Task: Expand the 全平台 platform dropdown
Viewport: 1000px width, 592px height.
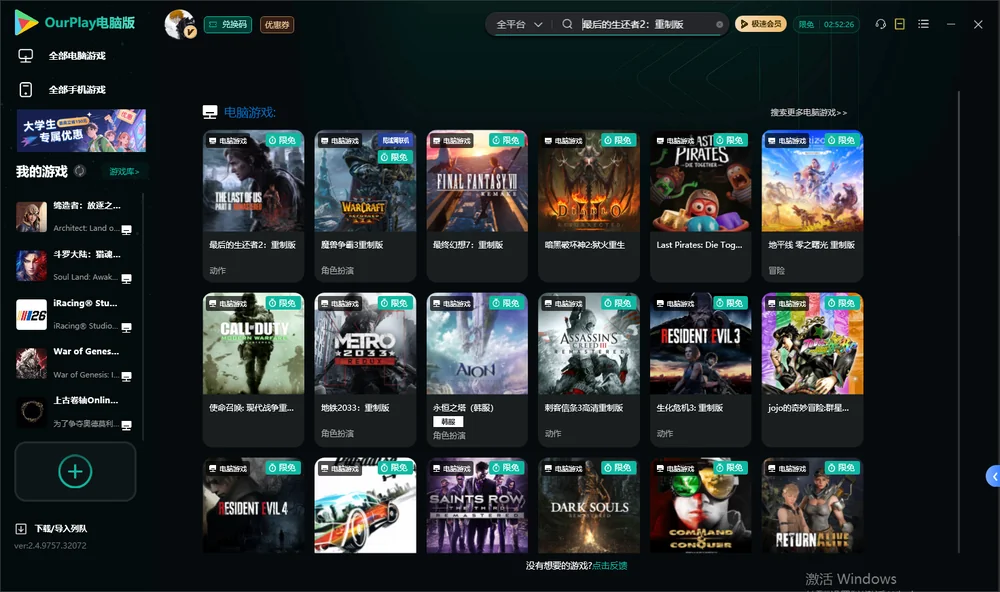Action: point(519,24)
